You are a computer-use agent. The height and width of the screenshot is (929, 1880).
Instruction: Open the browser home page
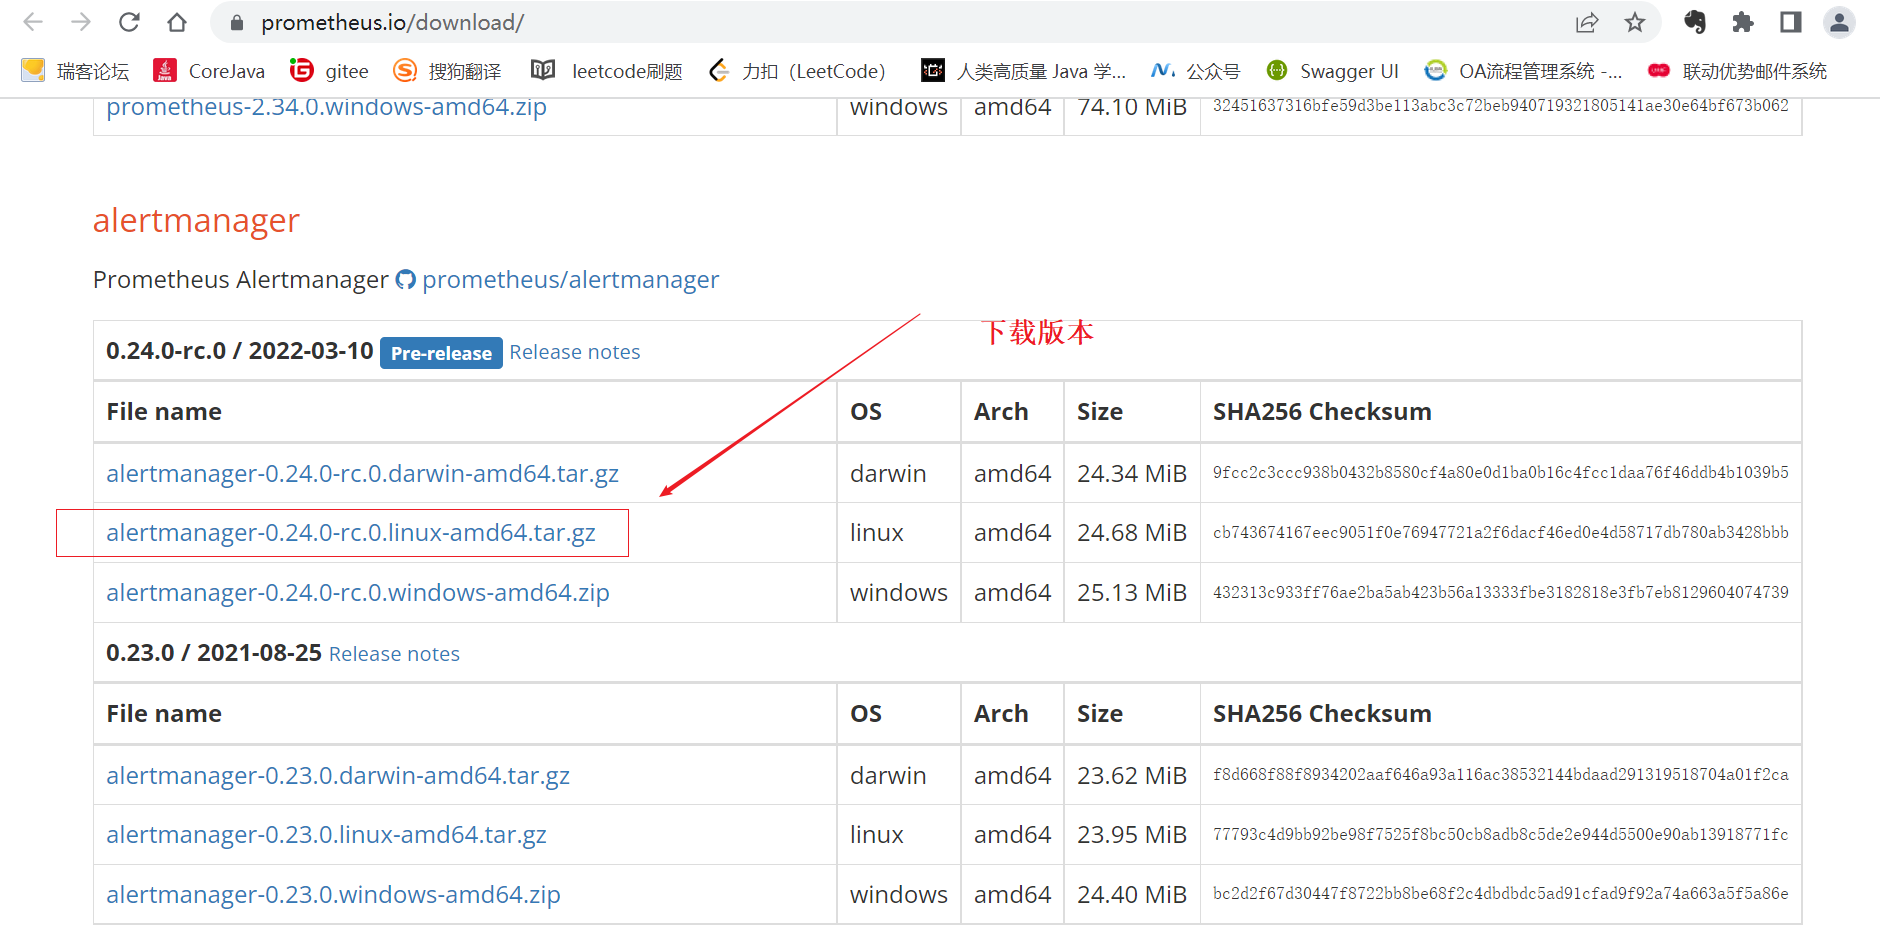178,22
